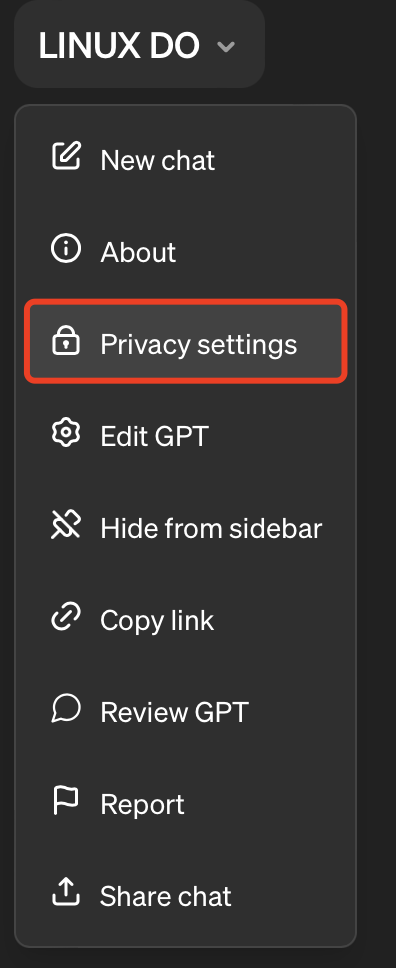Click the New chat pencil icon

[66, 156]
